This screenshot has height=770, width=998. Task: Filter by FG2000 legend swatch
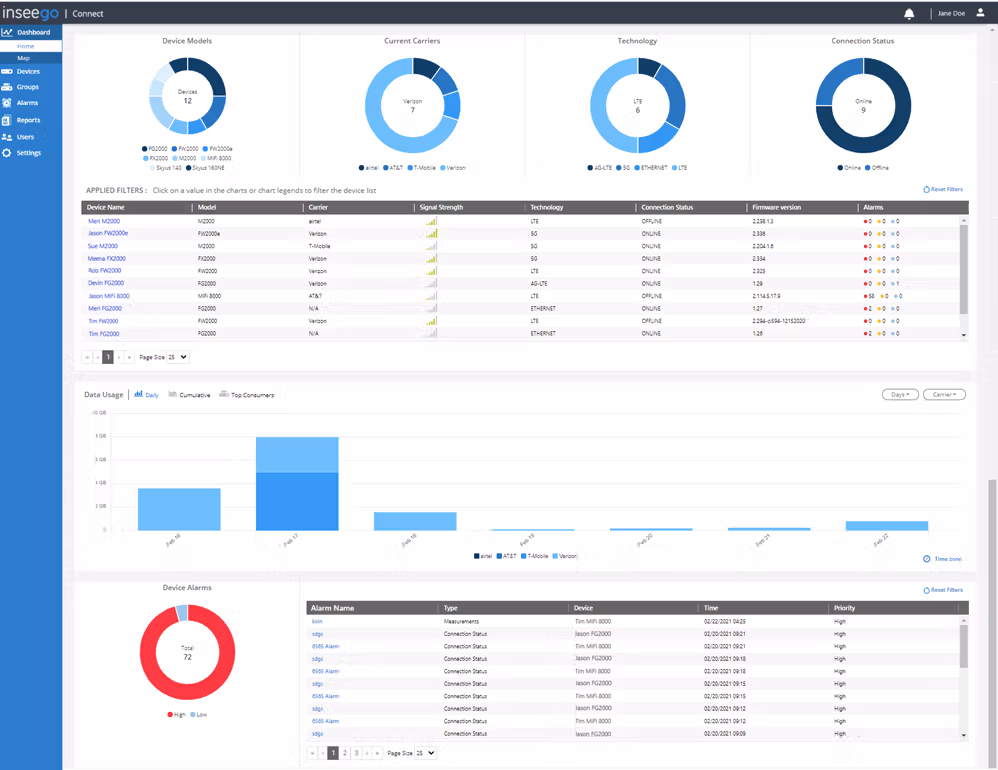(144, 148)
